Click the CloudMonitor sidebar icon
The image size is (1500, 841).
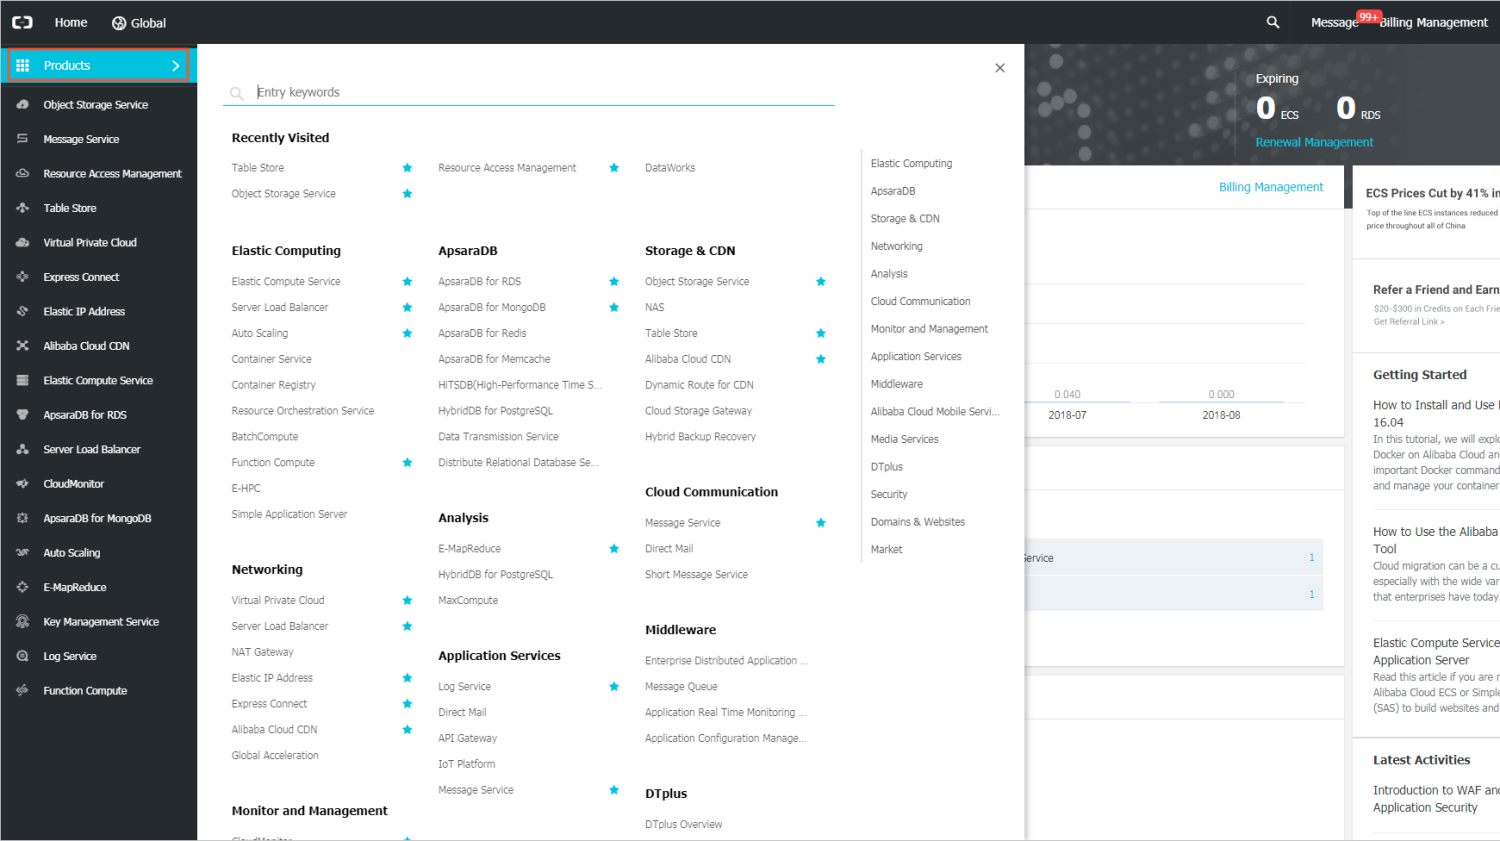pyautogui.click(x=22, y=483)
